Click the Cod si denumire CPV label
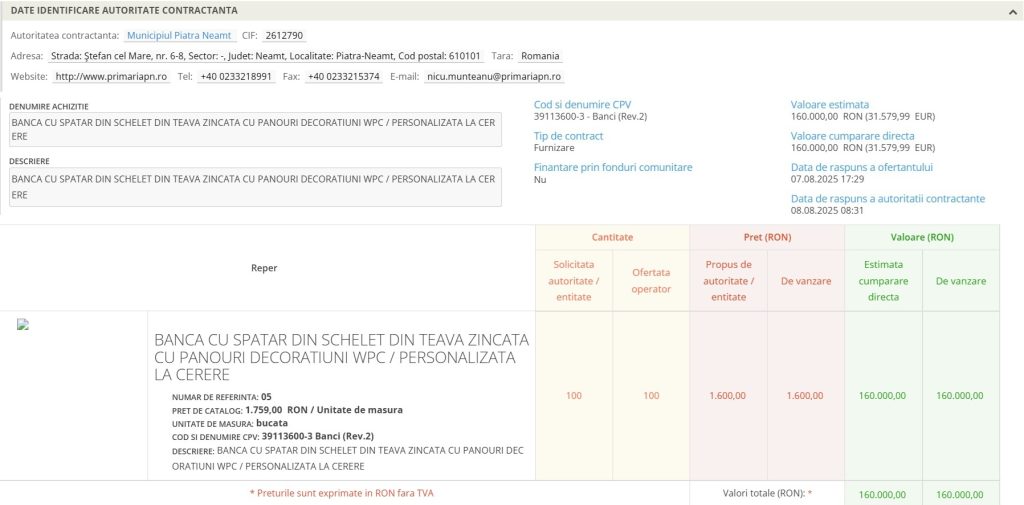The width and height of the screenshot is (1024, 505). coord(582,104)
